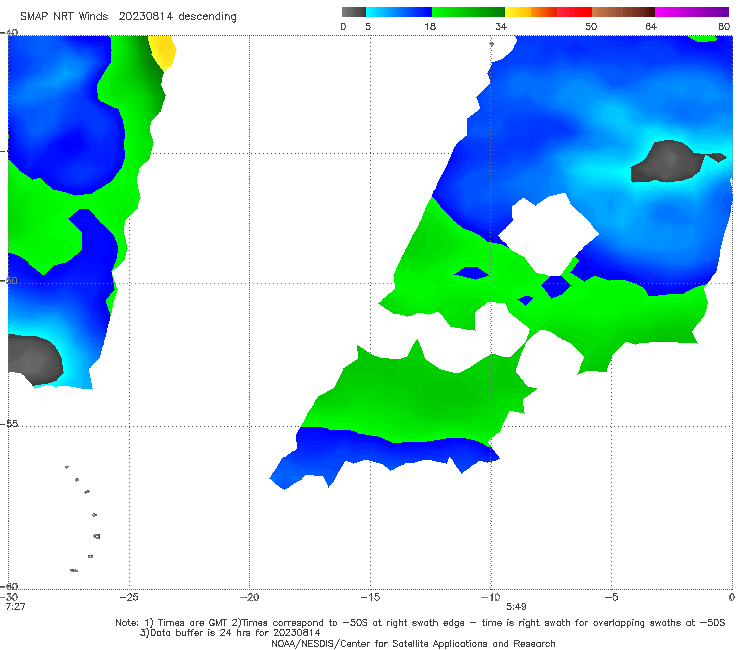Click the "64" label under the color bar
740x650 pixels.
(651, 26)
